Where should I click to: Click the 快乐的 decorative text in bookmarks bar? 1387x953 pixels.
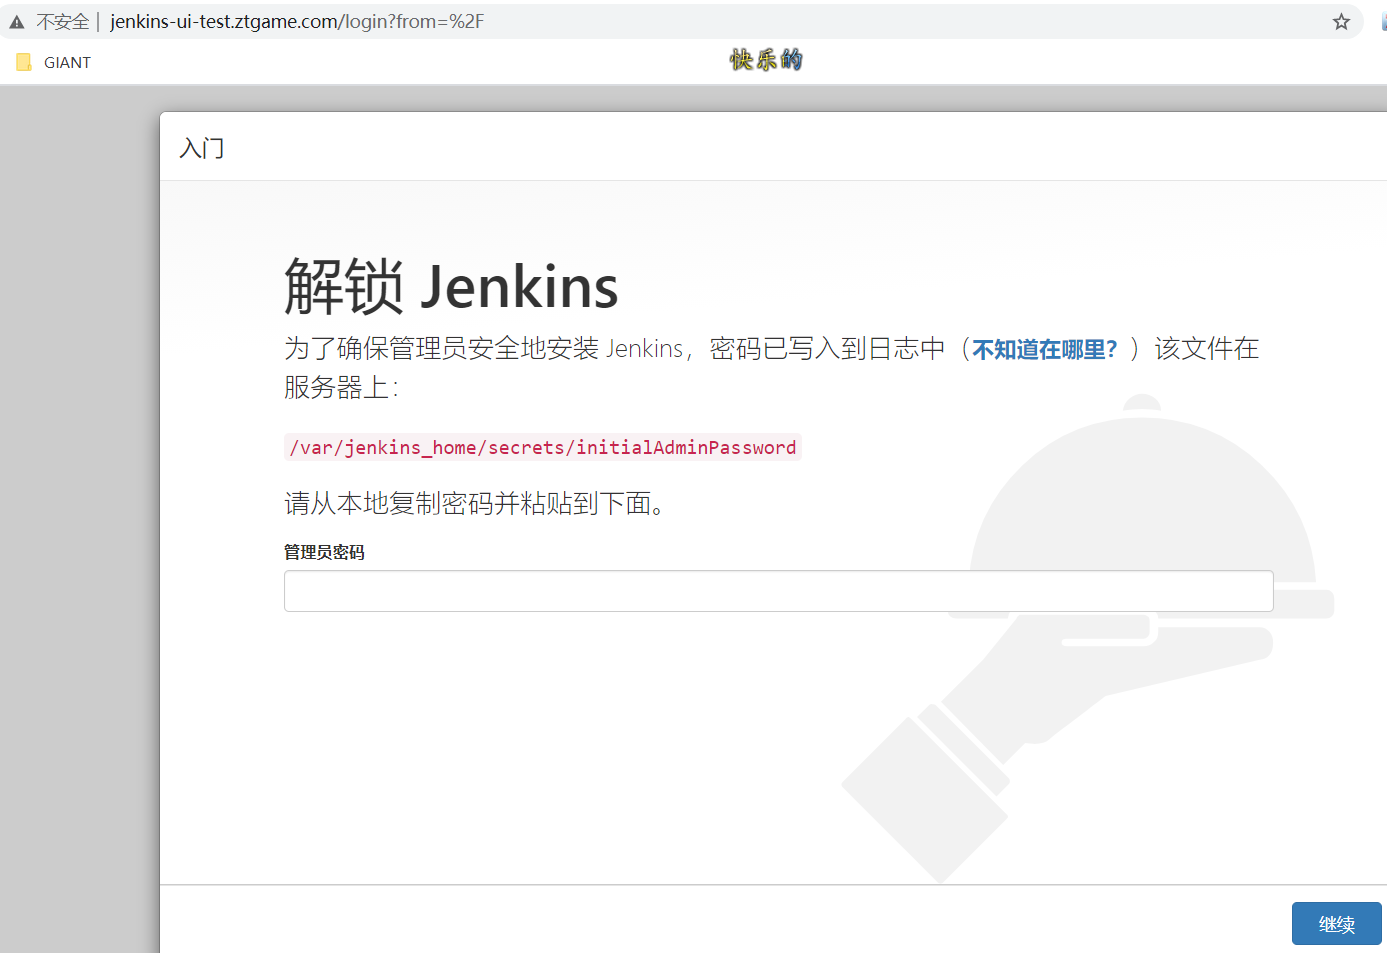tap(766, 60)
